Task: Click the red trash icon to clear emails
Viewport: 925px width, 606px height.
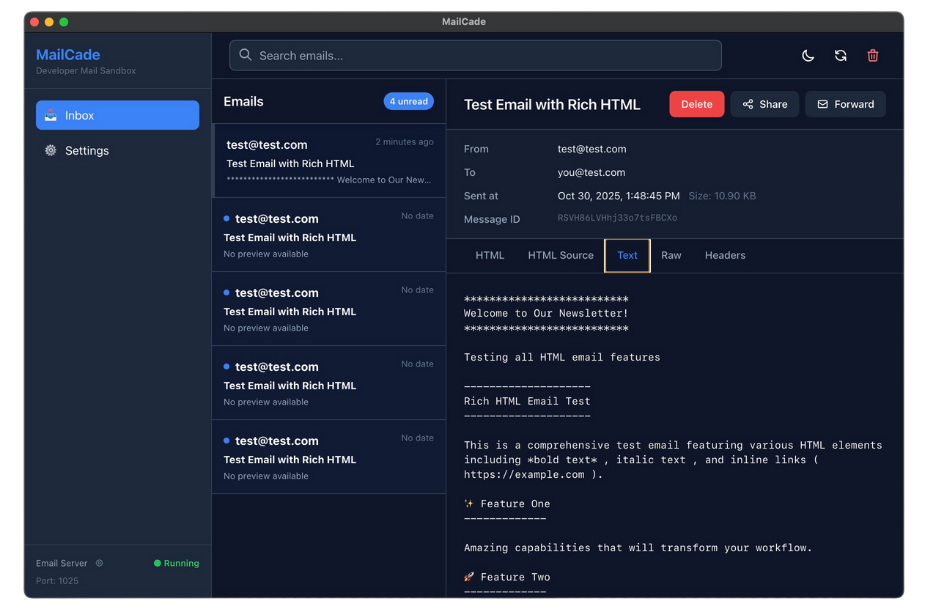Action: [x=872, y=56]
